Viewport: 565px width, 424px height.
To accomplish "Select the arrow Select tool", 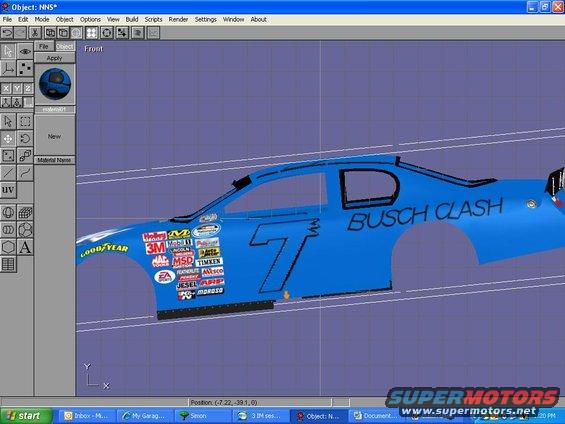I will (x=8, y=121).
